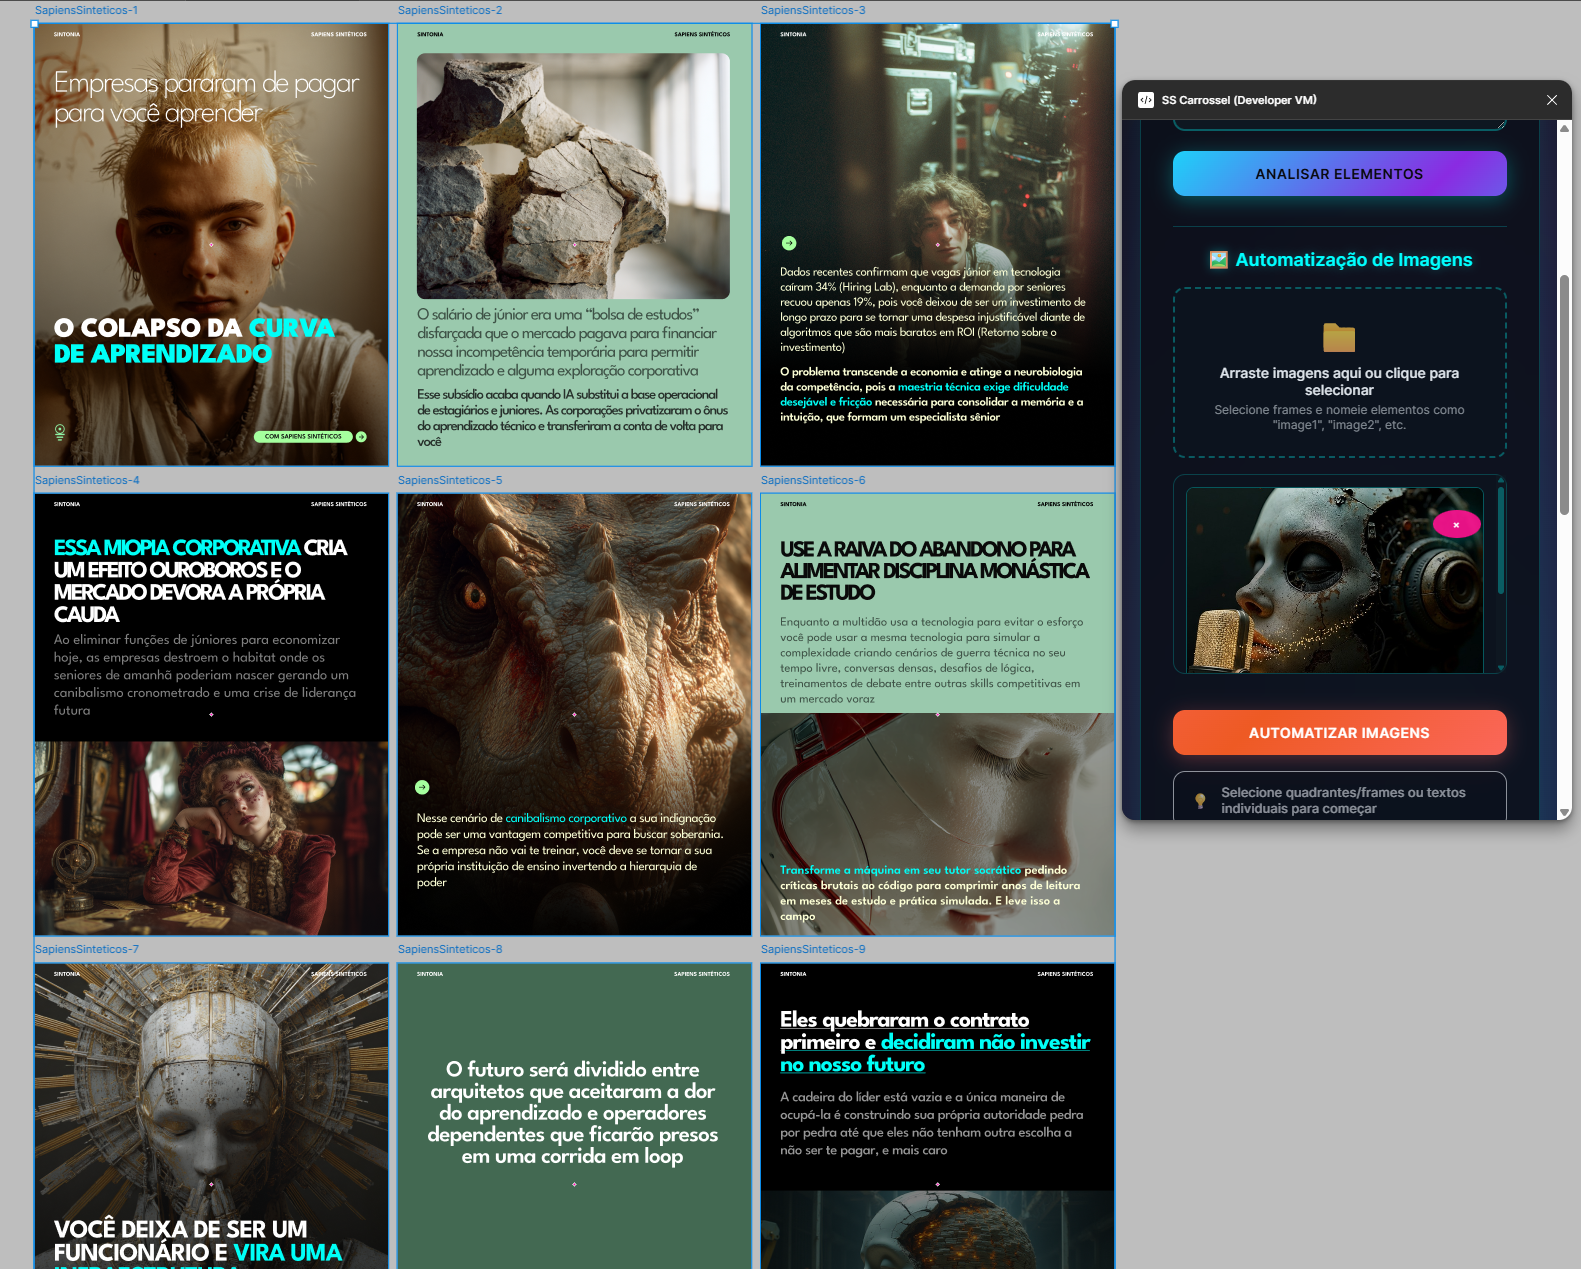The image size is (1581, 1269).
Task: Click the green arrow icon on slide 5
Action: click(422, 788)
